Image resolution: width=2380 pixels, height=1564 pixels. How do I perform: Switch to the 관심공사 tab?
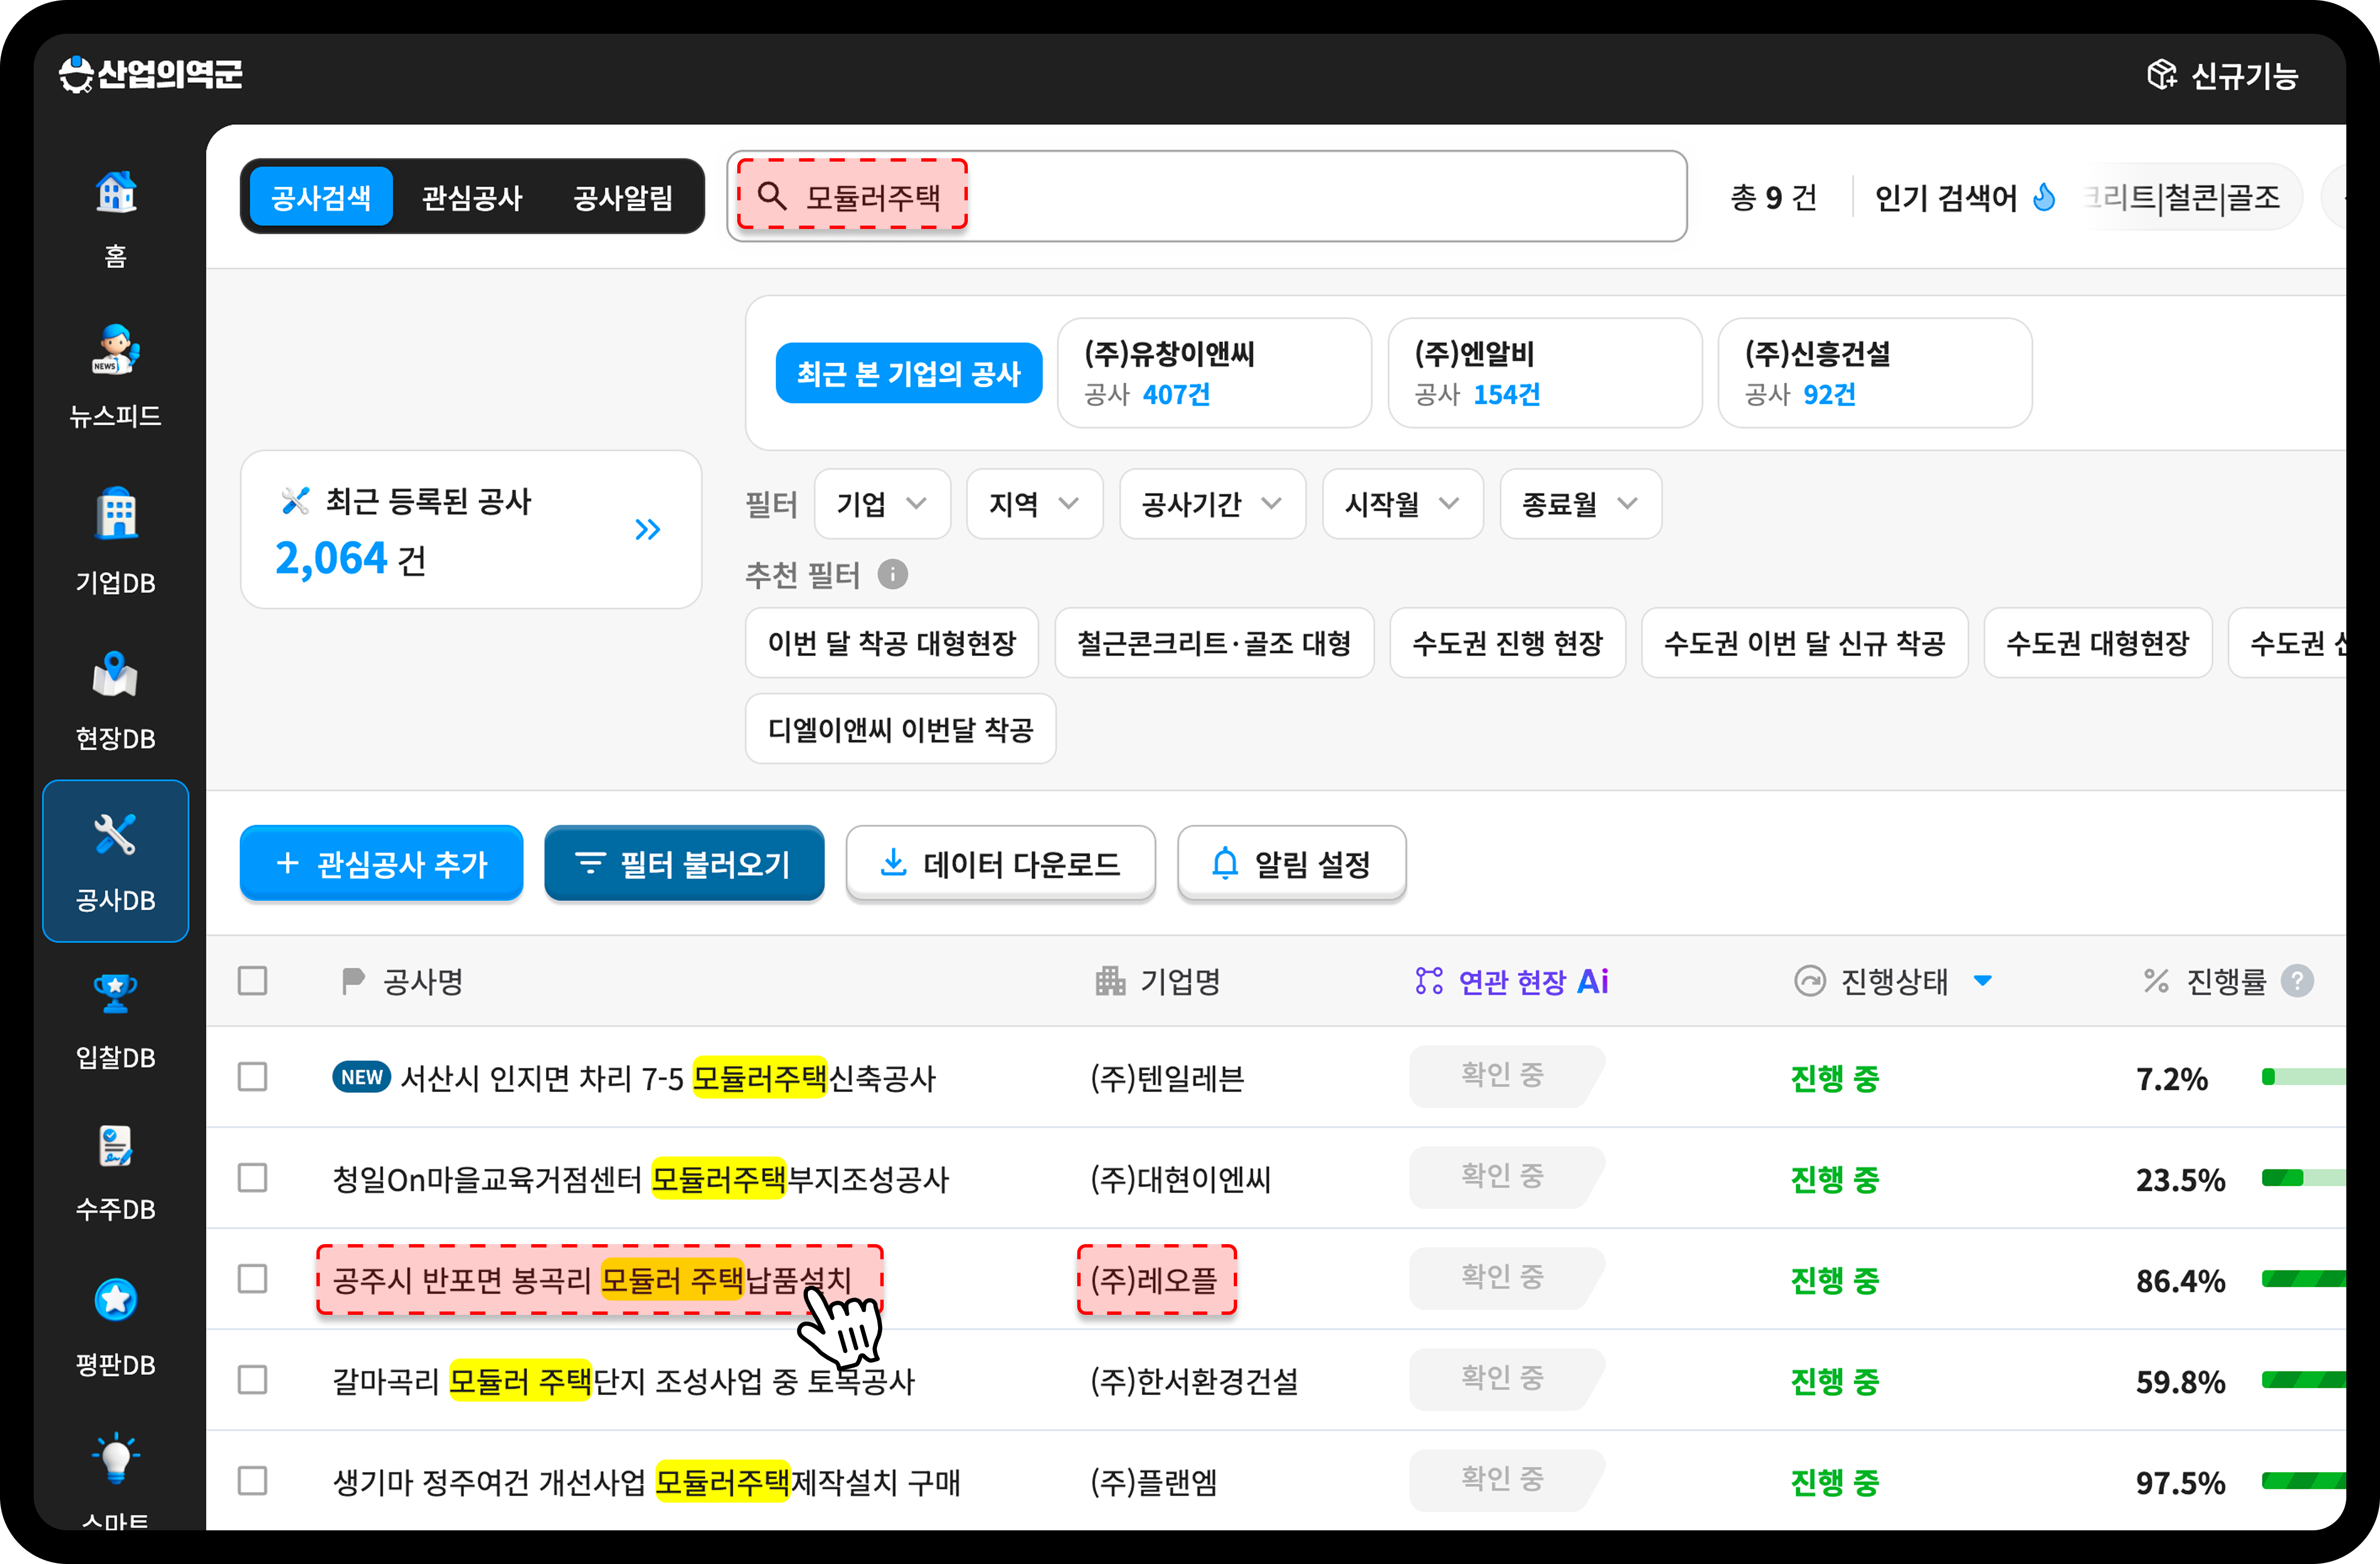click(x=472, y=197)
